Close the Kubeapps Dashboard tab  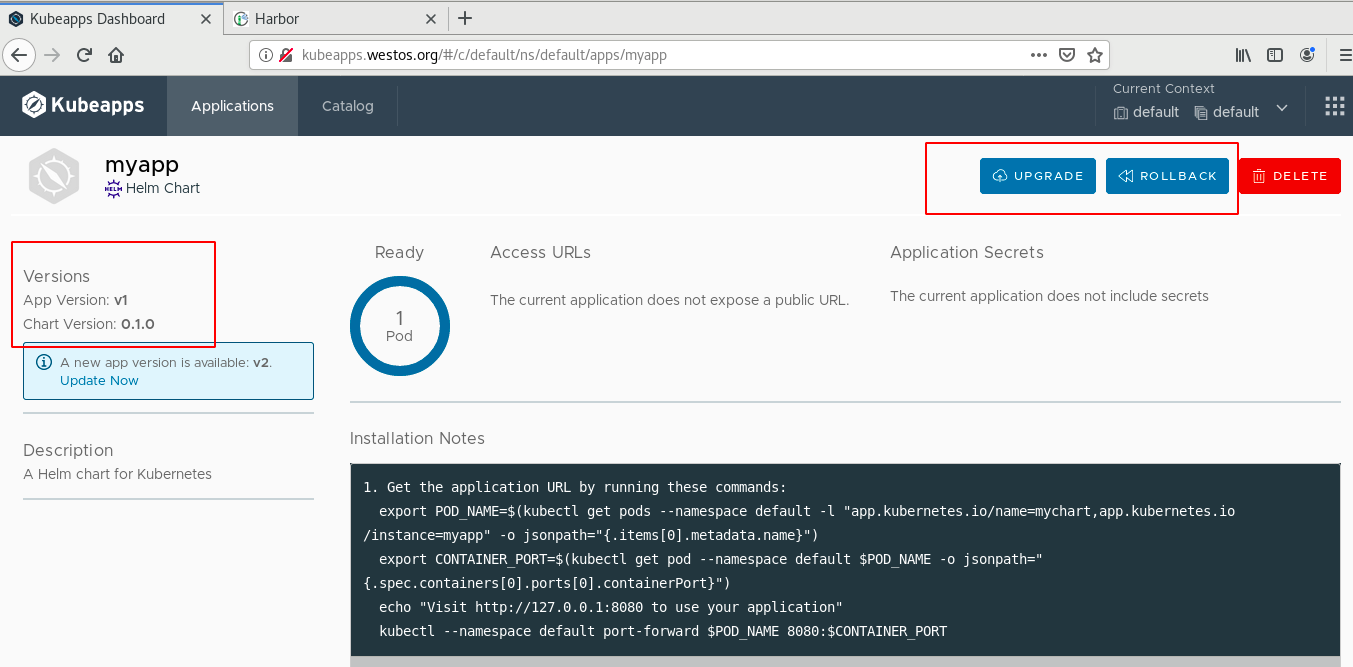(205, 18)
